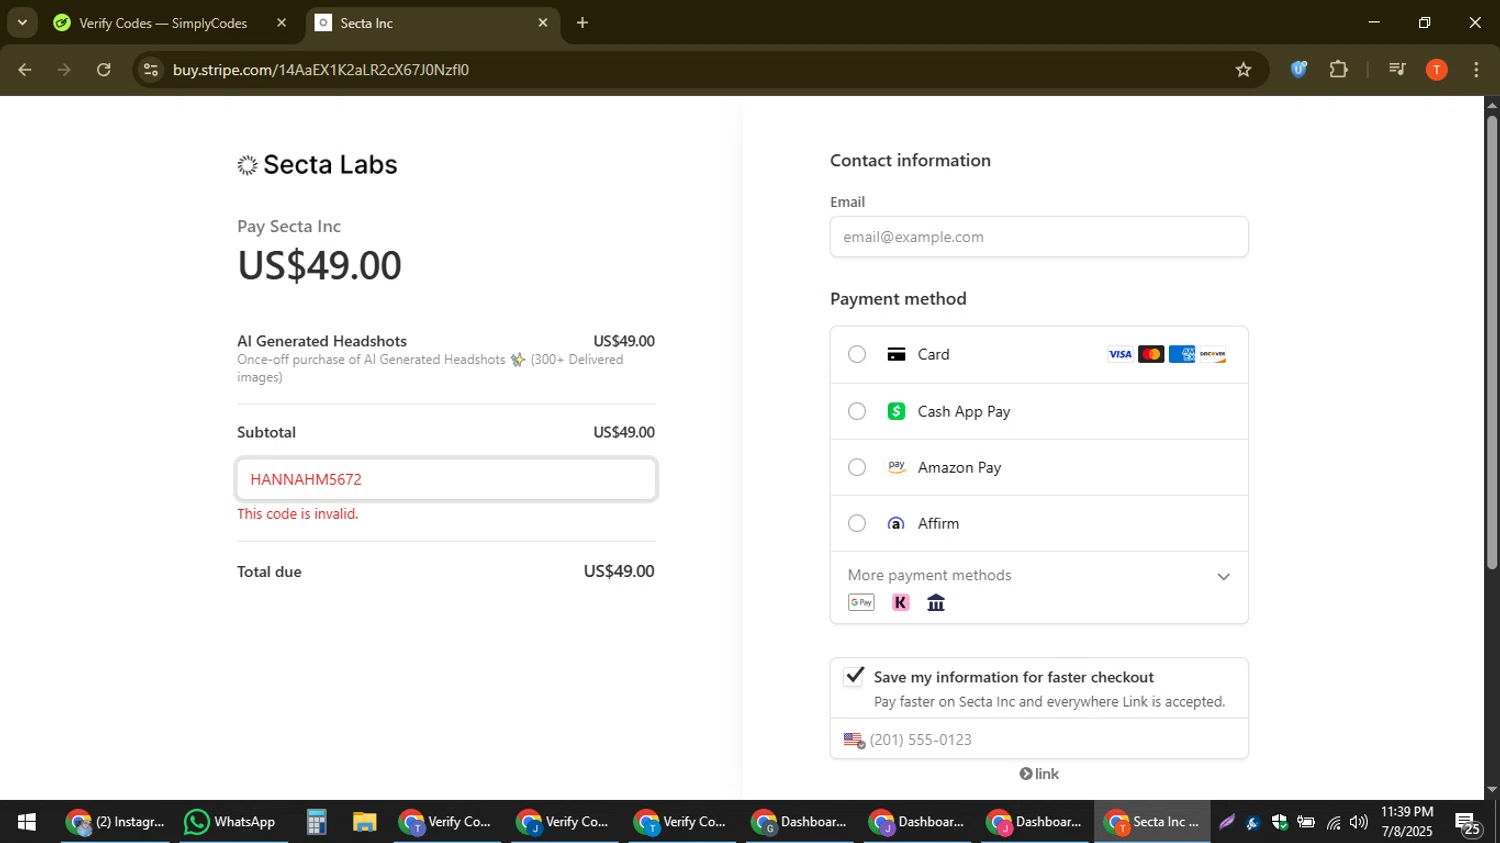Click the 'This code is invalid.' message
The image size is (1500, 843).
297,514
